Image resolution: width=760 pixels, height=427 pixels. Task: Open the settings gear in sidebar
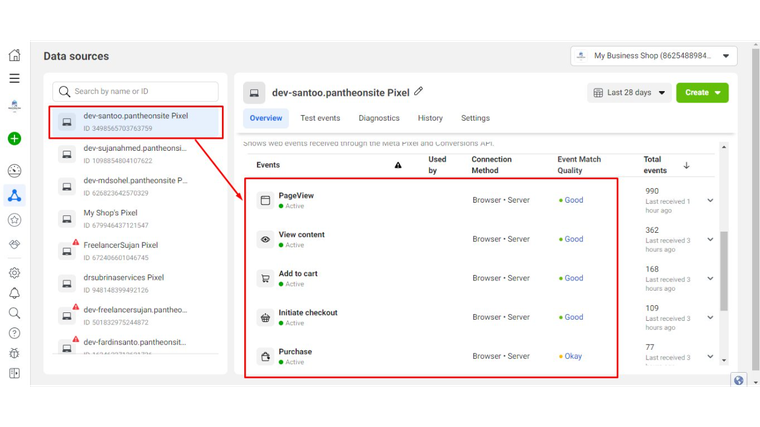click(14, 272)
